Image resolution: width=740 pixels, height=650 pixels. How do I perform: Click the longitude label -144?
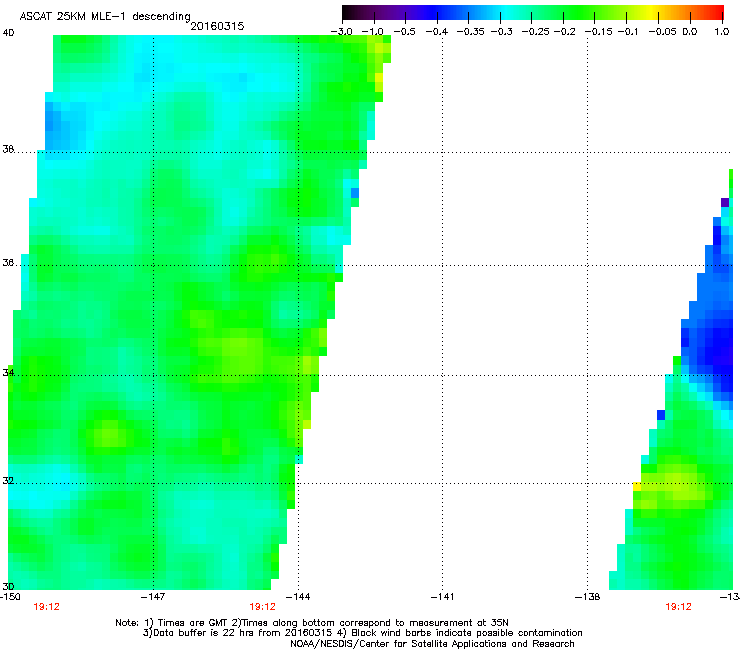[x=298, y=597]
